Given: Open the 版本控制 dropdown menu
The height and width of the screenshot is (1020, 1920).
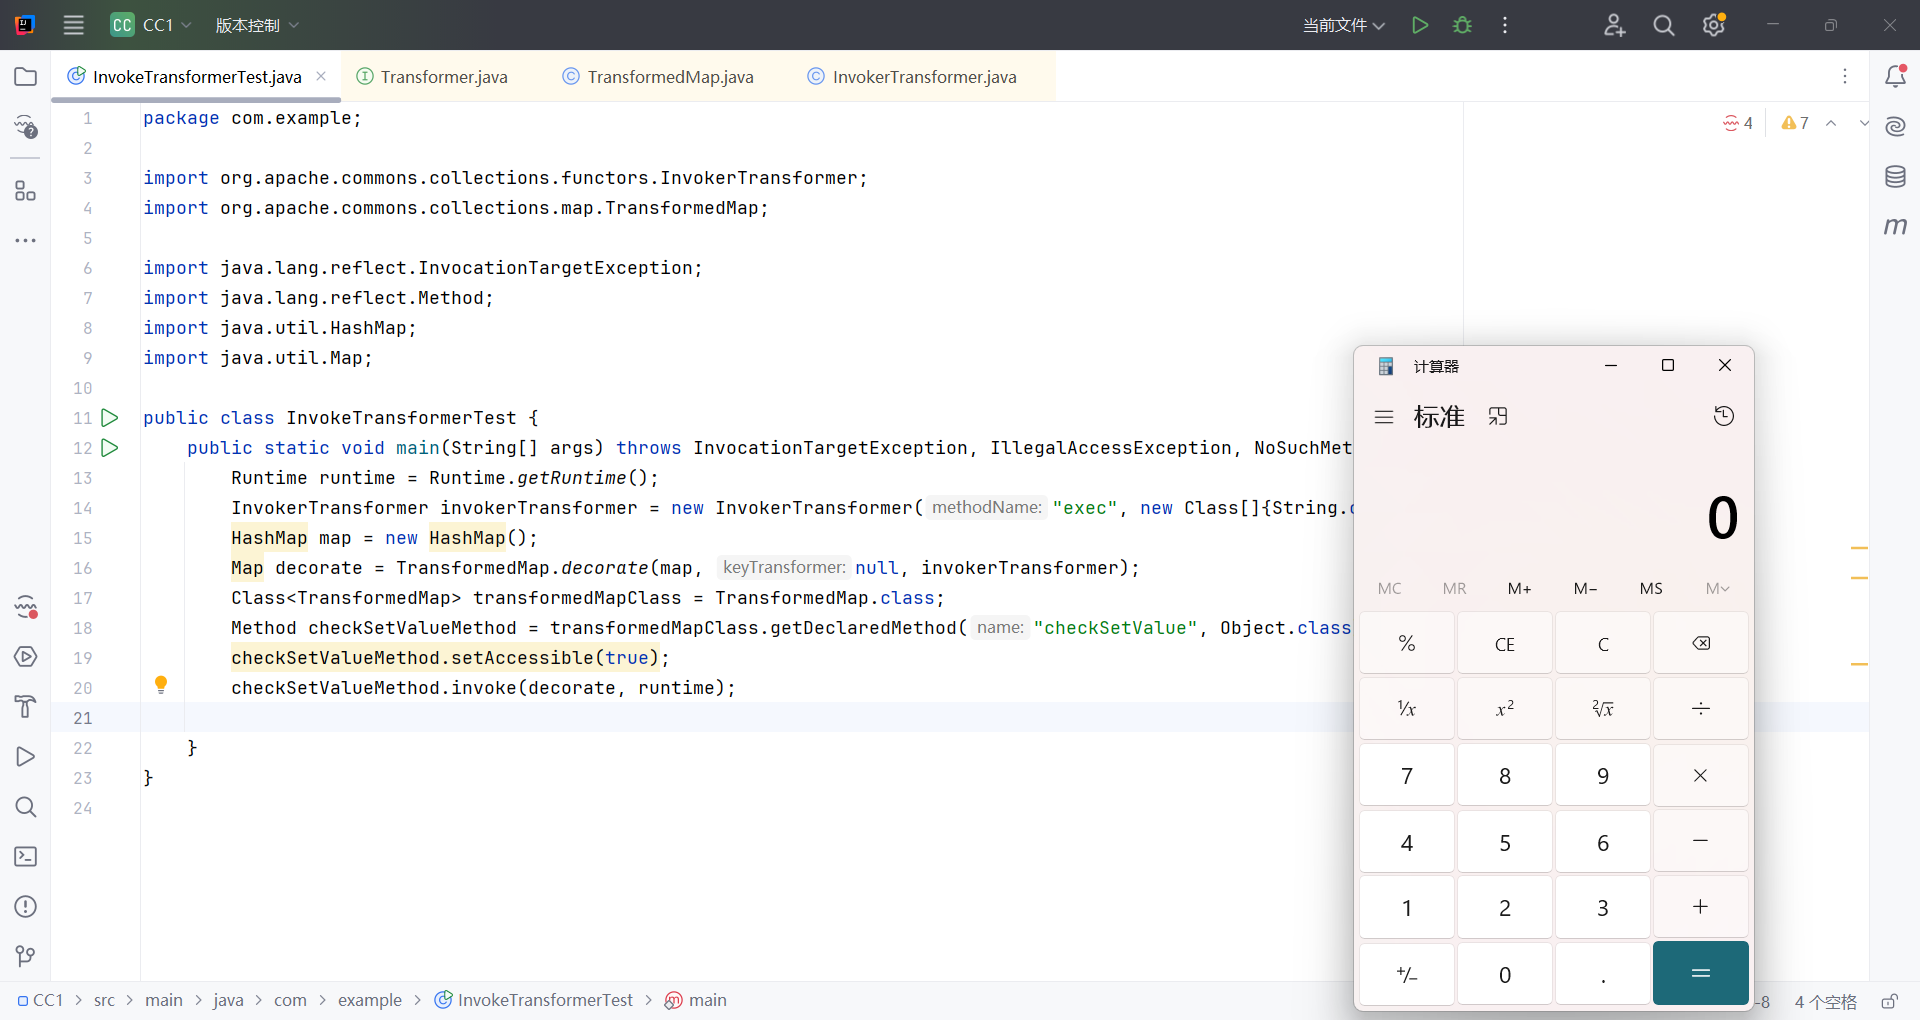Looking at the screenshot, I should [257, 25].
